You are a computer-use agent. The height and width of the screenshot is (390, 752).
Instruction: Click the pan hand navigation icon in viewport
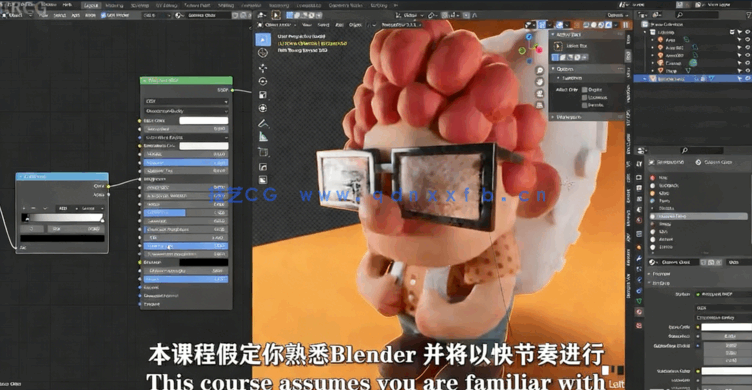540,82
